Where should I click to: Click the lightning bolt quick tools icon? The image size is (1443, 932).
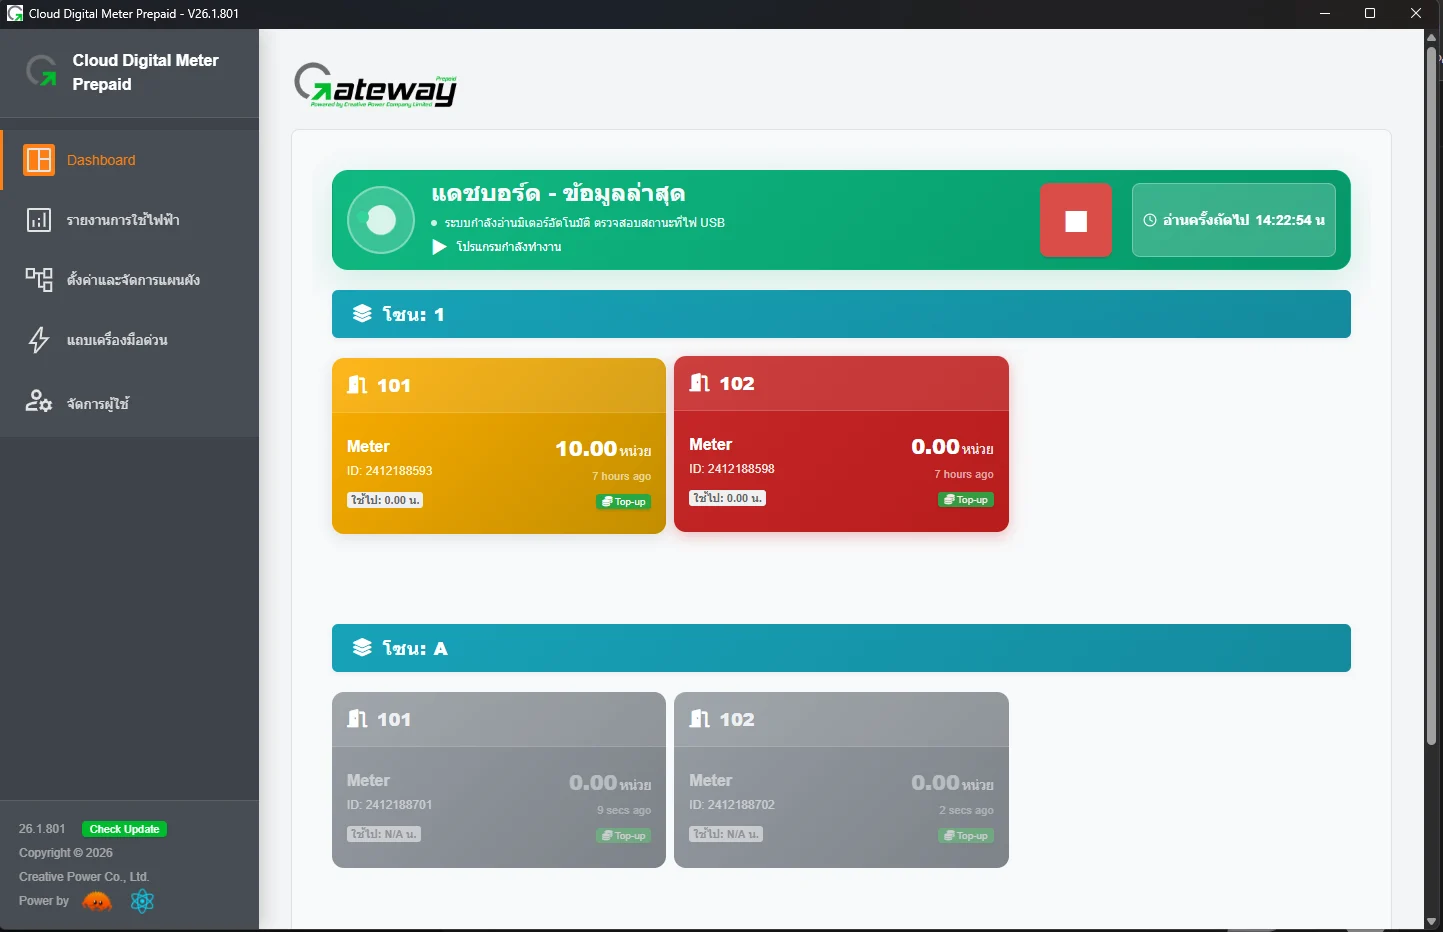39,340
